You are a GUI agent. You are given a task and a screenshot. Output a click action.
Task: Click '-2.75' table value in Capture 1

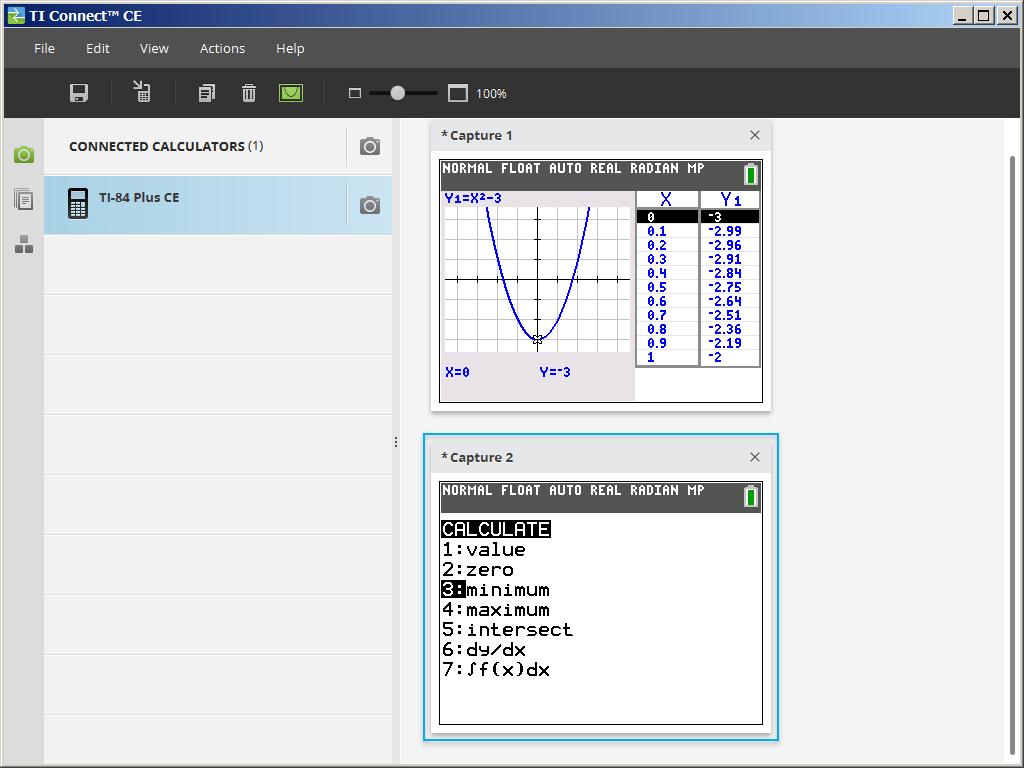pos(725,287)
